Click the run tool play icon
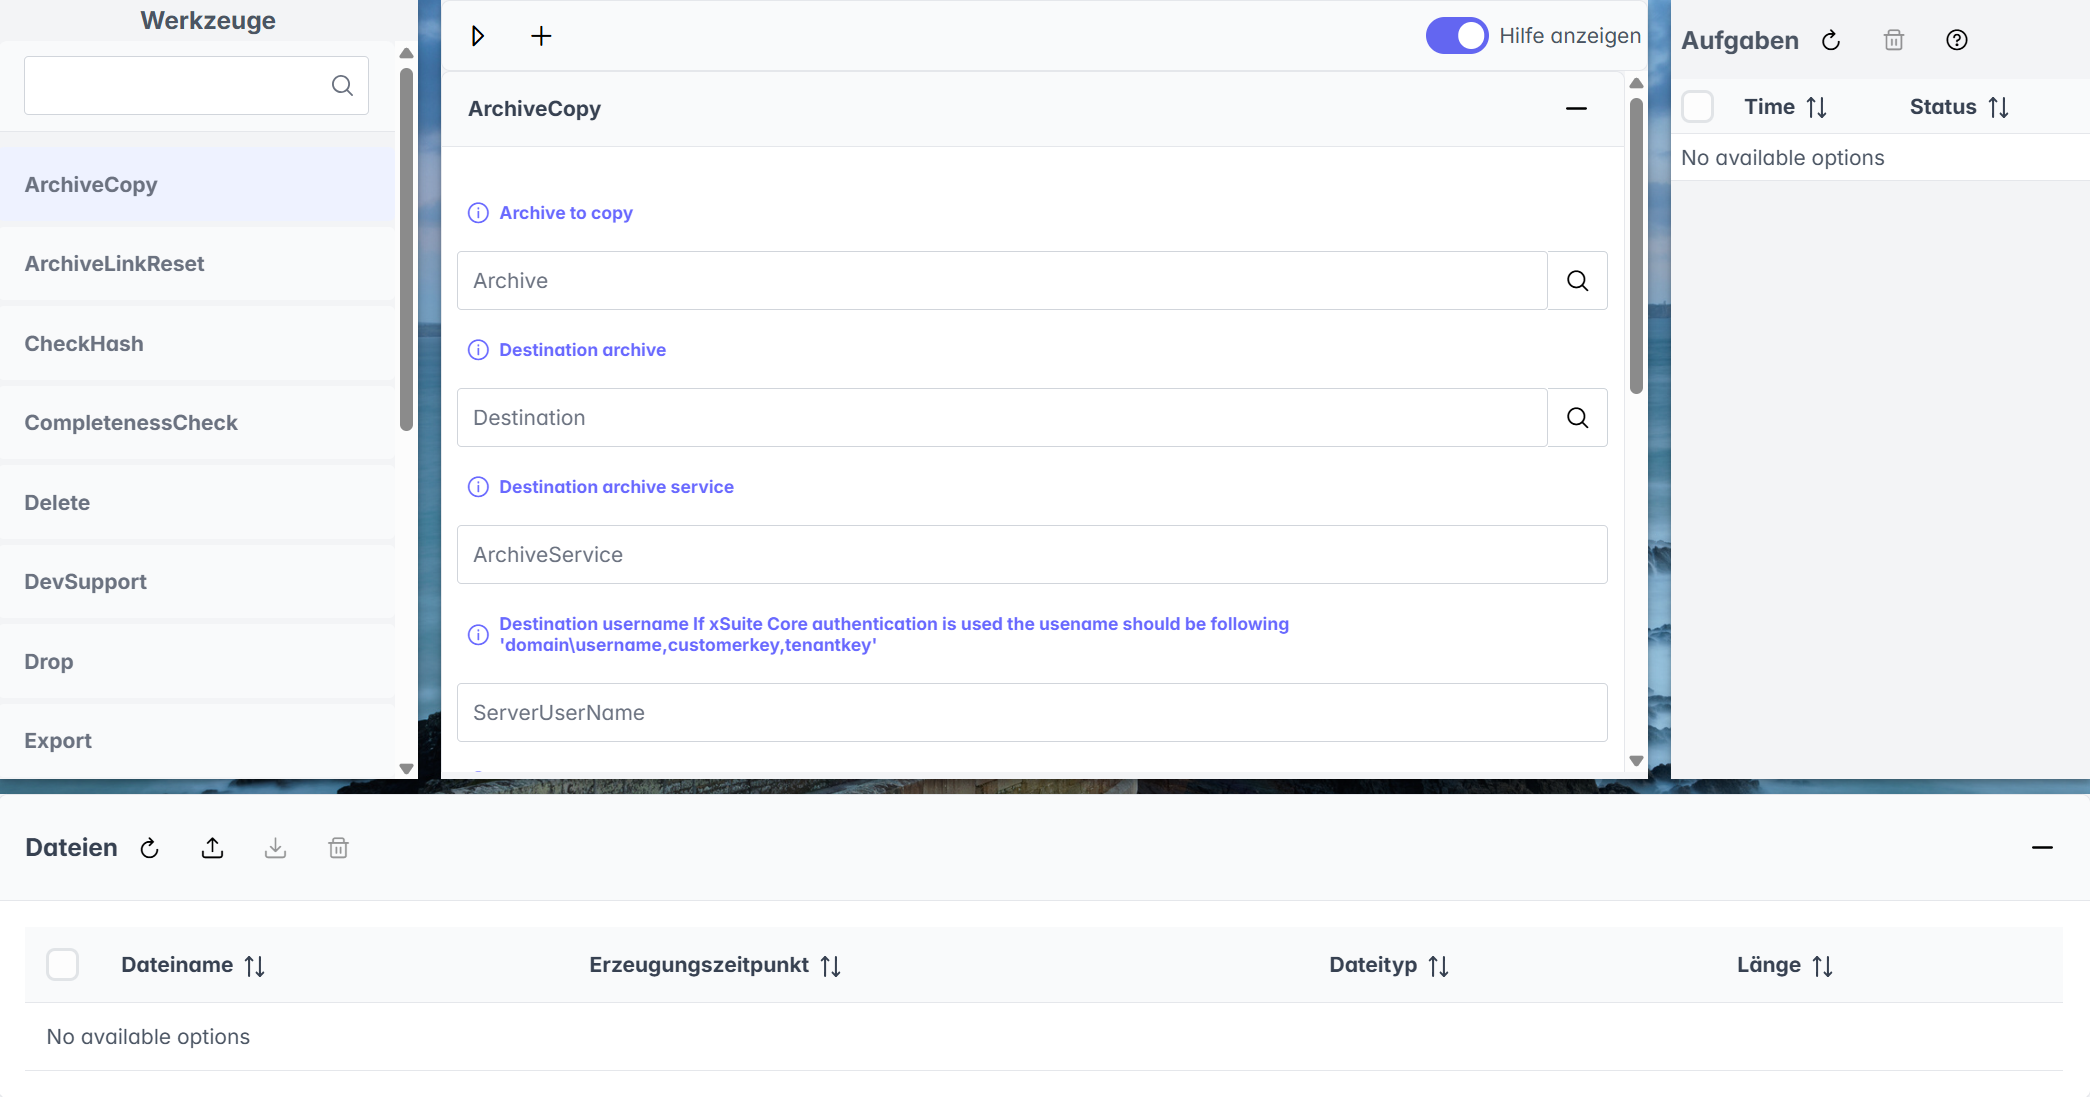2090x1097 pixels. tap(478, 36)
